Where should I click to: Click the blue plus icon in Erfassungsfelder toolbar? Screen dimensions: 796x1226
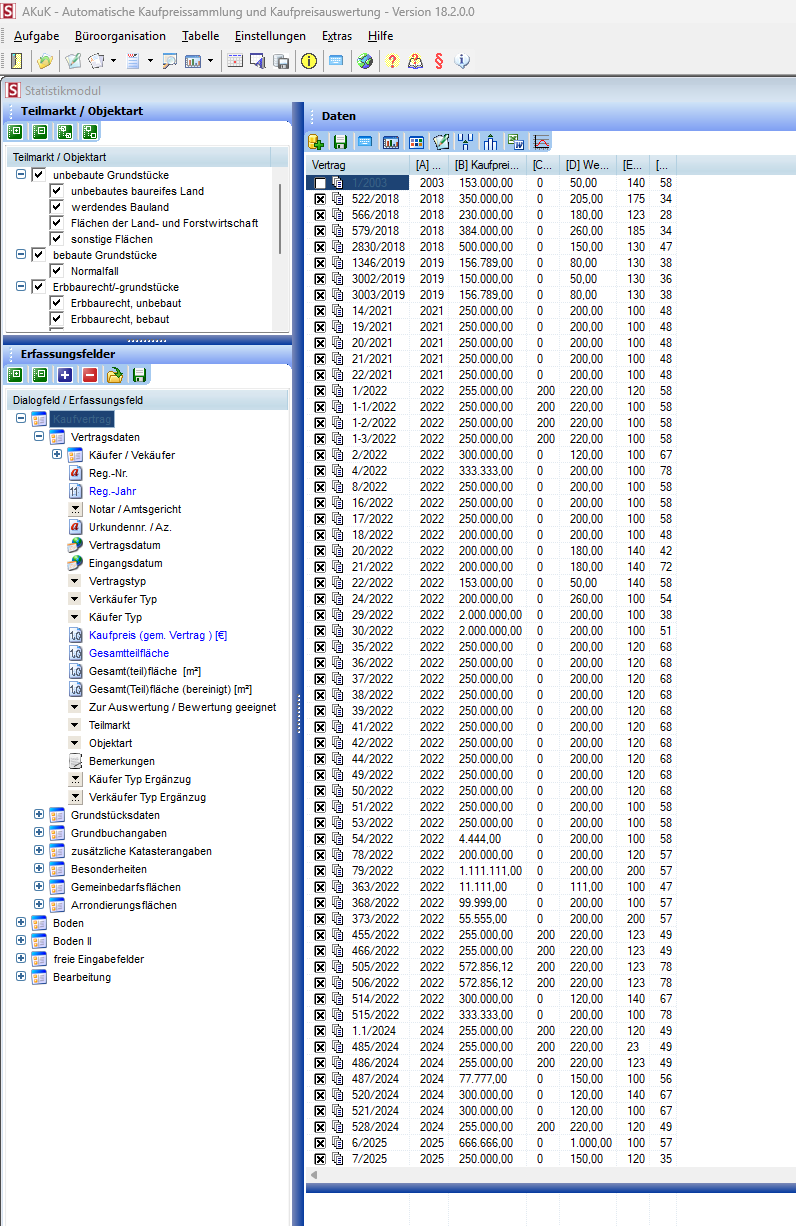pos(65,375)
